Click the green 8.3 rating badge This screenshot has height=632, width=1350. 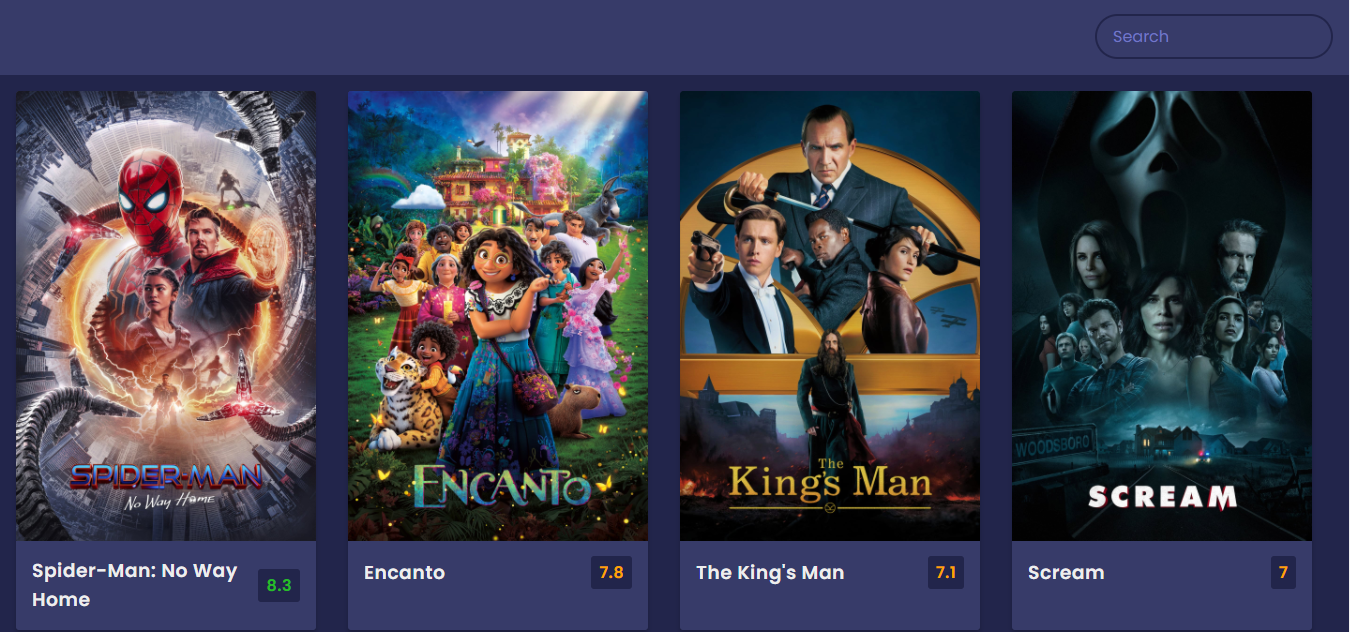pos(279,585)
